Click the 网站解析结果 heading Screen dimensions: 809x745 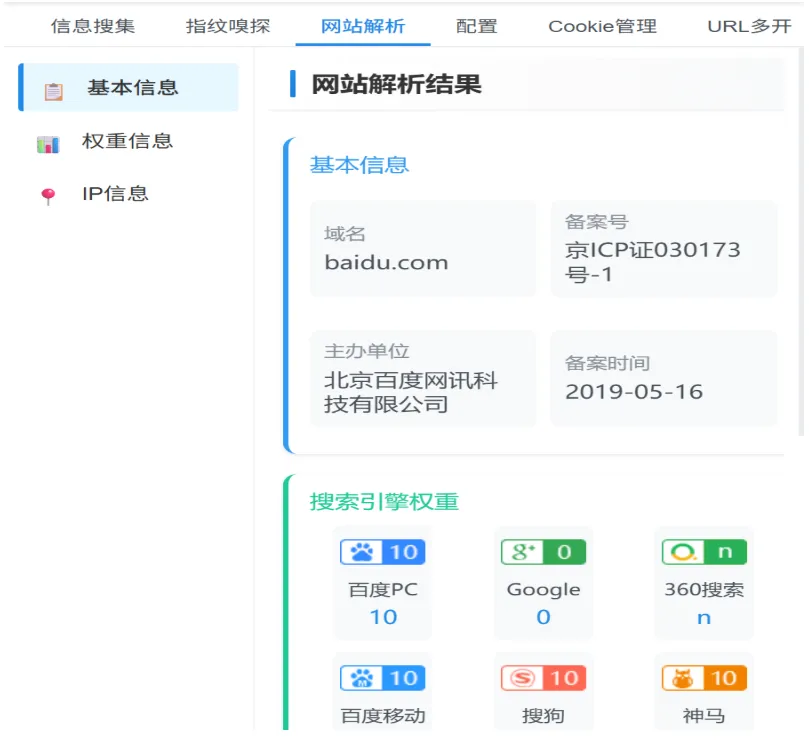(x=396, y=84)
